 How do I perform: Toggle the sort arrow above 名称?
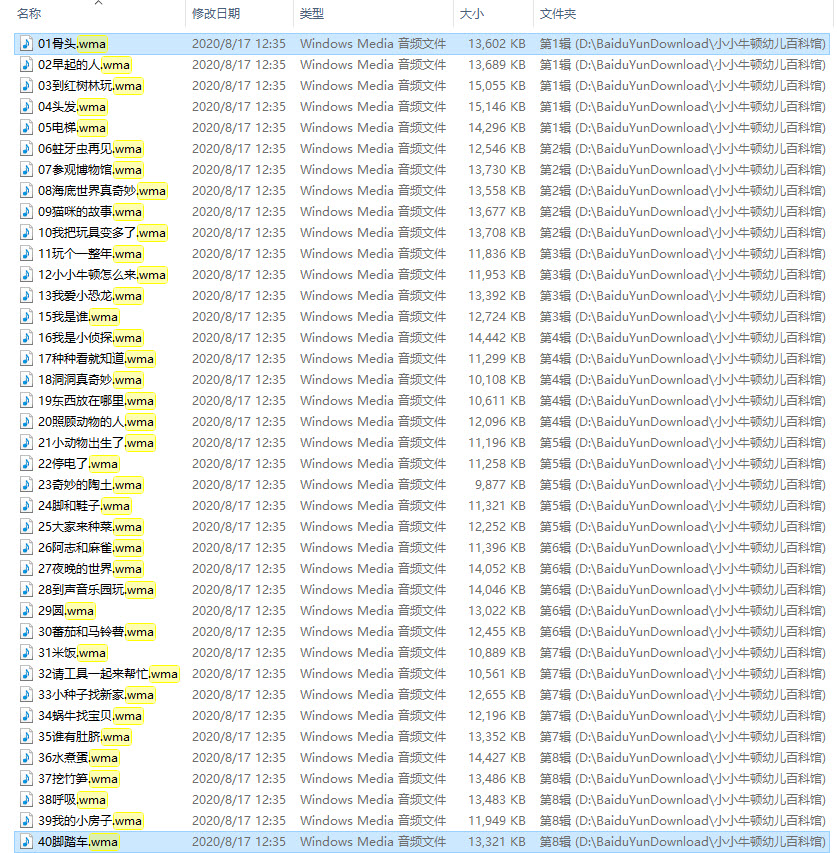pos(98,3)
